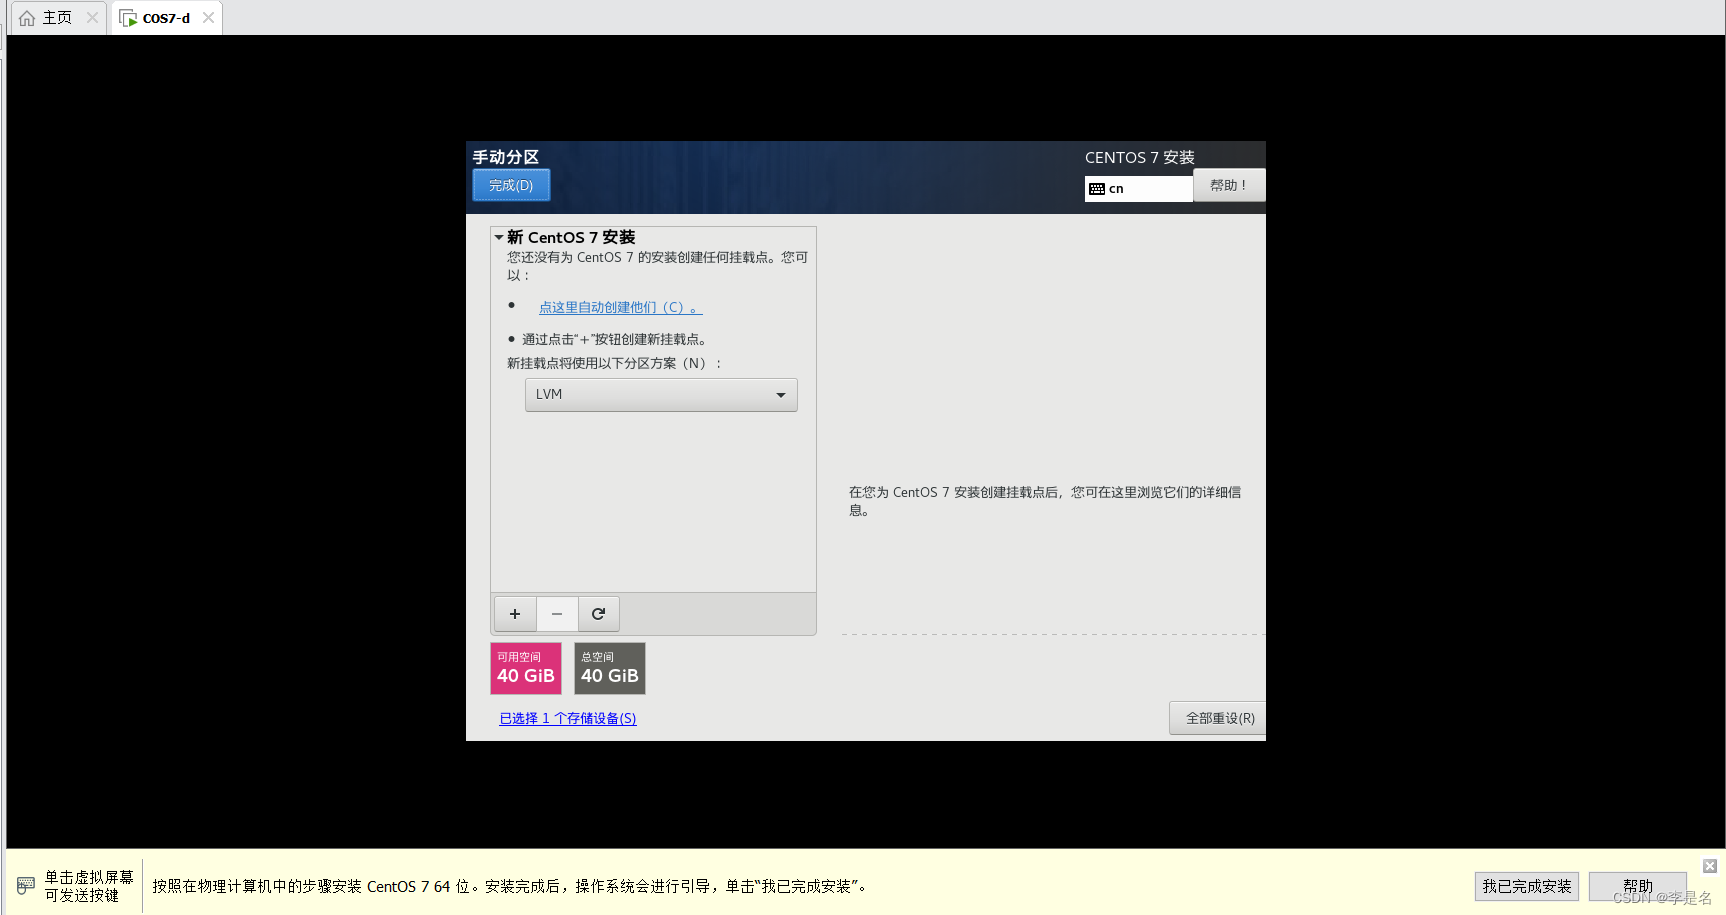Click the reload storage configuration icon
This screenshot has width=1726, height=915.
(x=598, y=614)
